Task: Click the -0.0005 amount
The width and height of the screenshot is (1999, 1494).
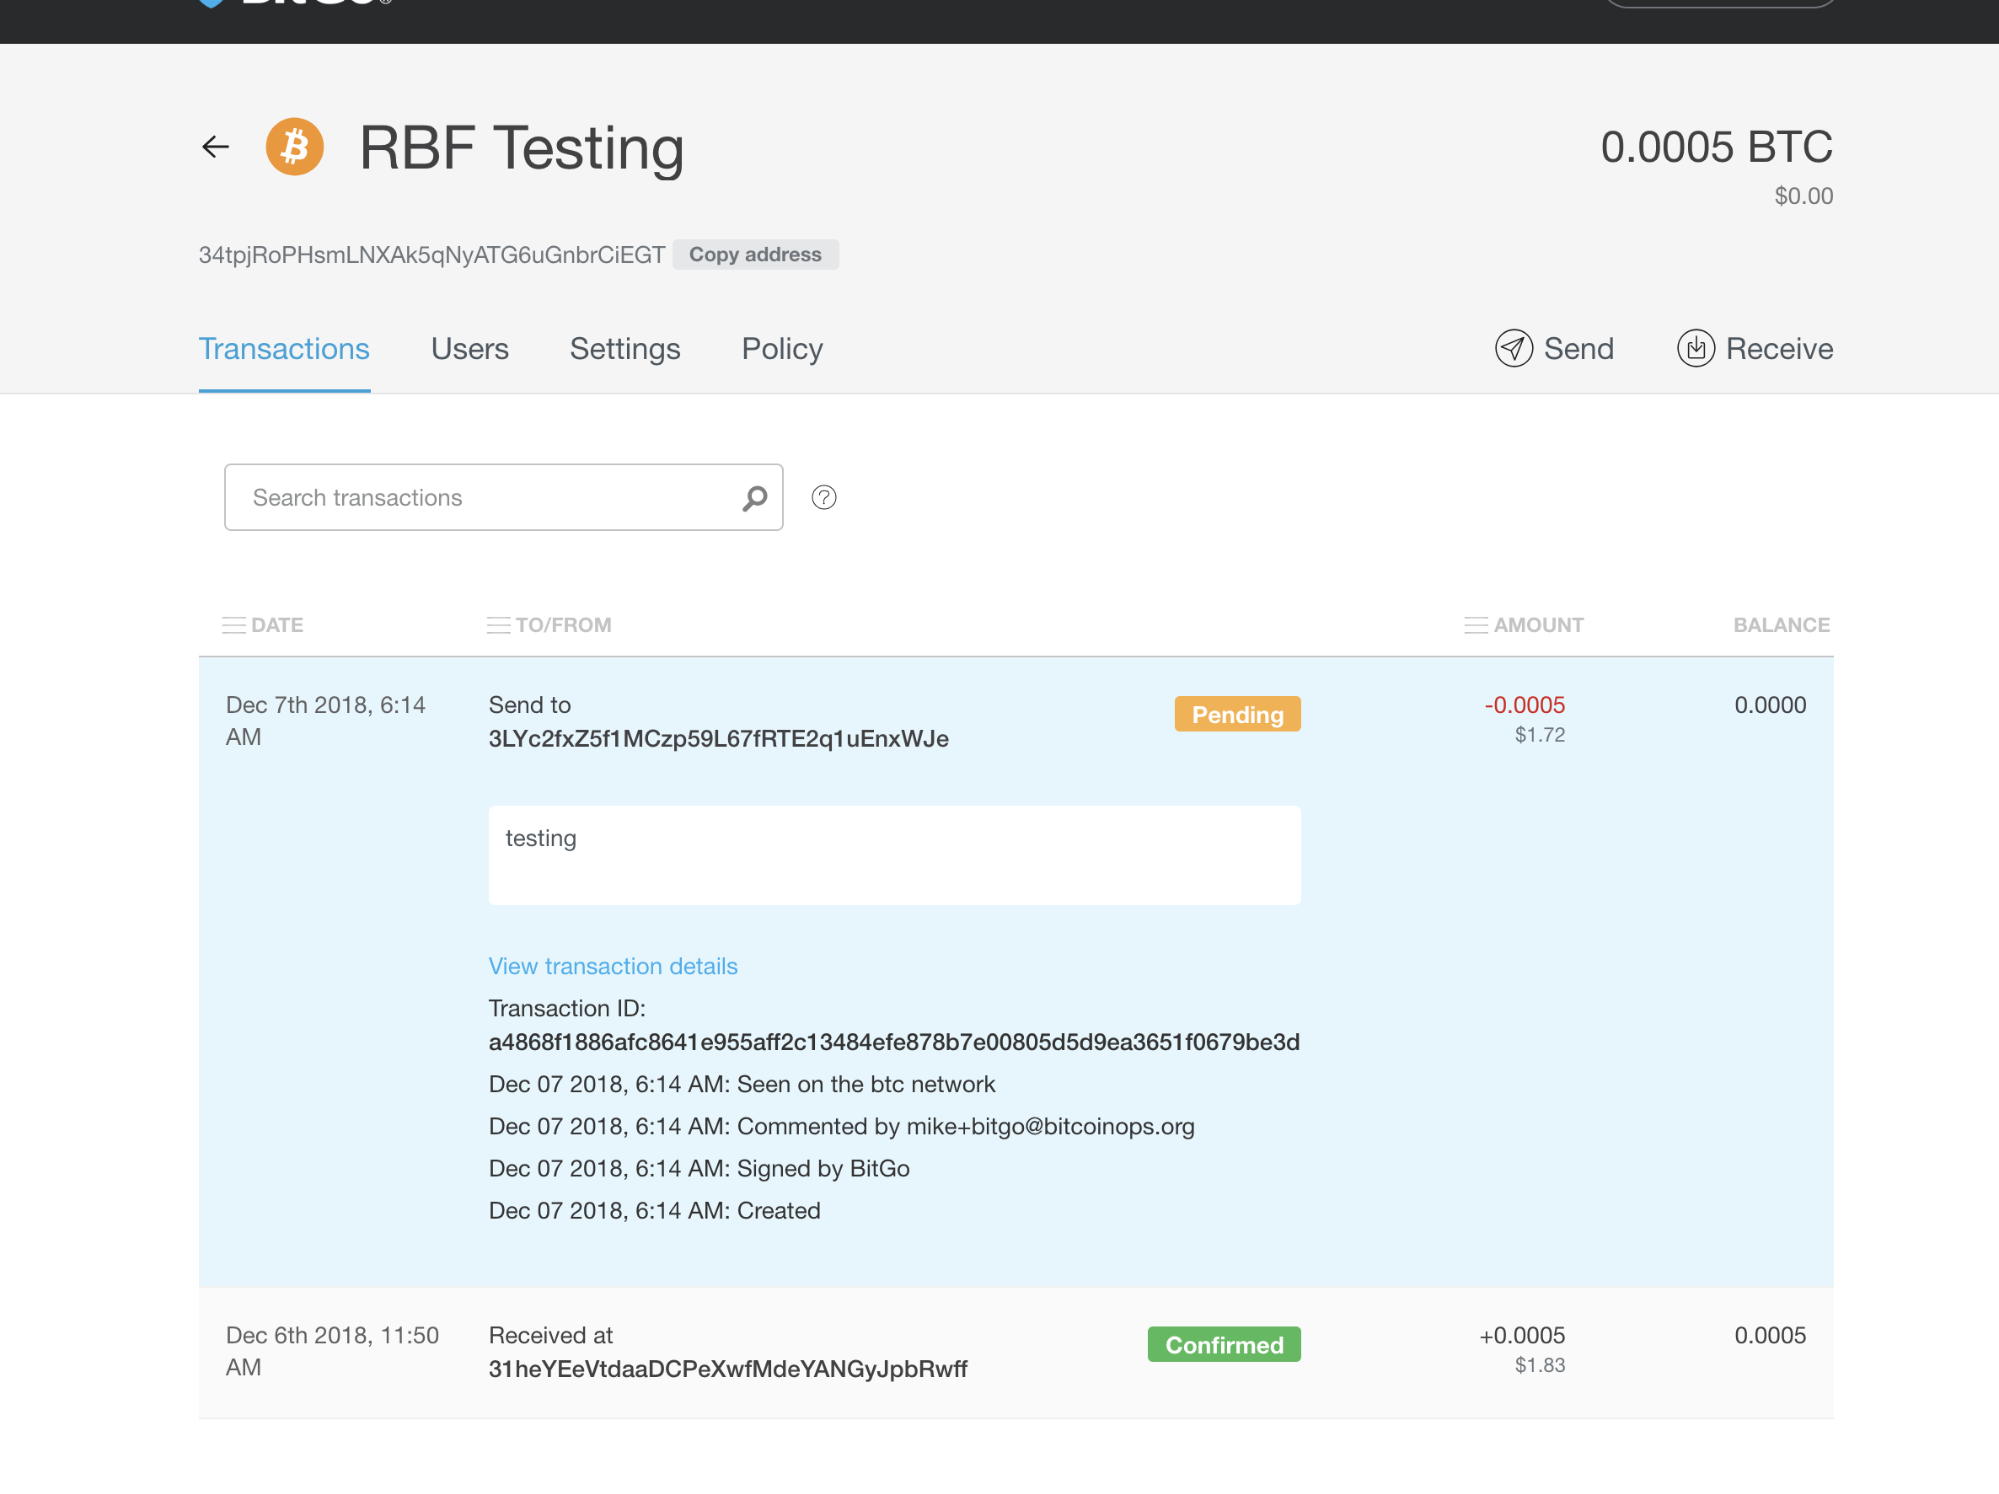Action: pos(1525,705)
